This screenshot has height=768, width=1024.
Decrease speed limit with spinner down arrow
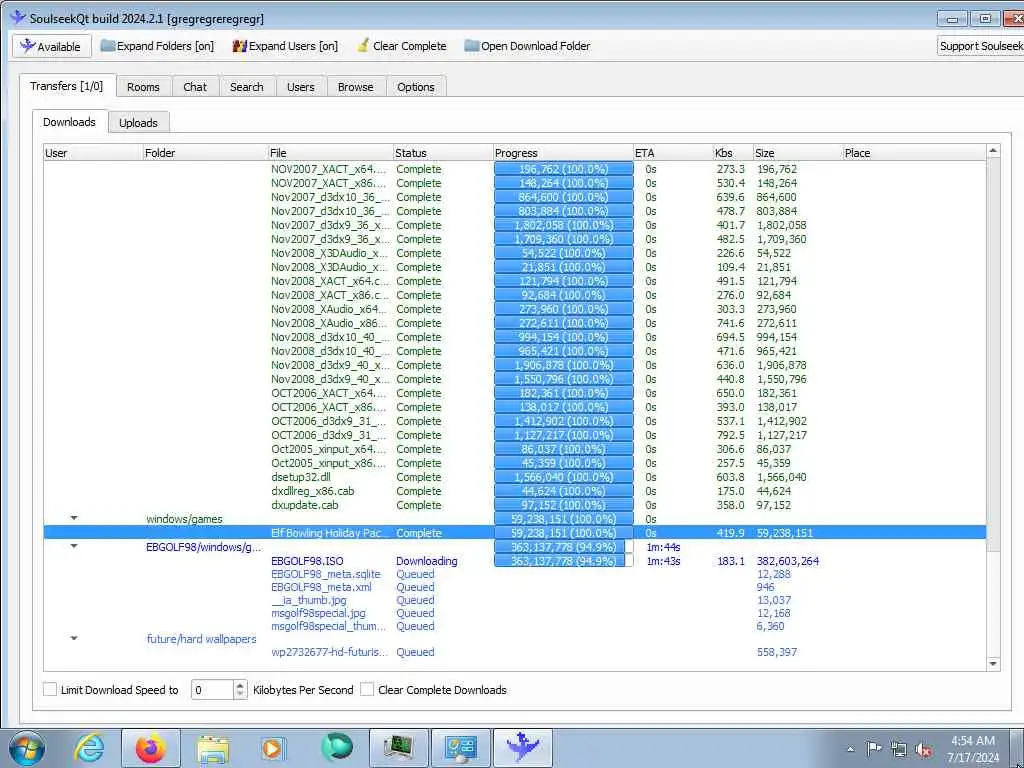pos(240,695)
